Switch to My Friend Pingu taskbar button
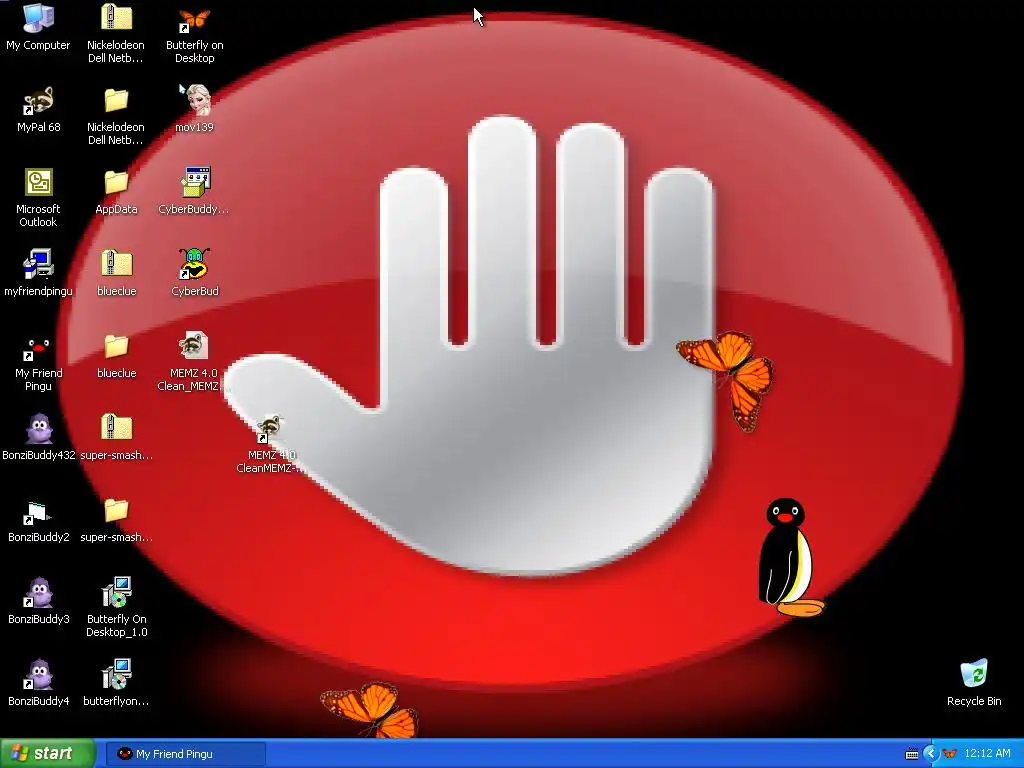This screenshot has height=768, width=1024. [185, 754]
